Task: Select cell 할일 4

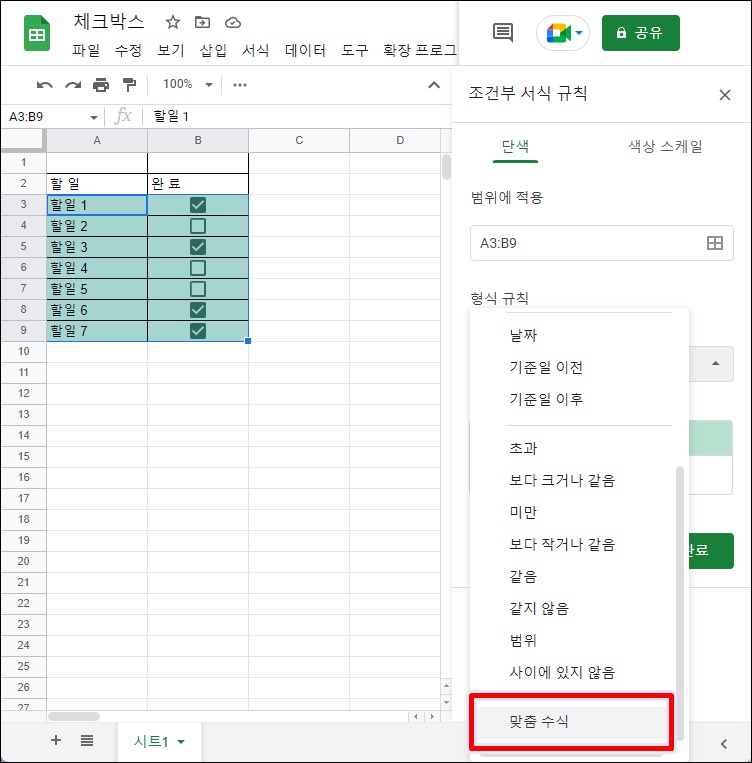Action: [97, 268]
